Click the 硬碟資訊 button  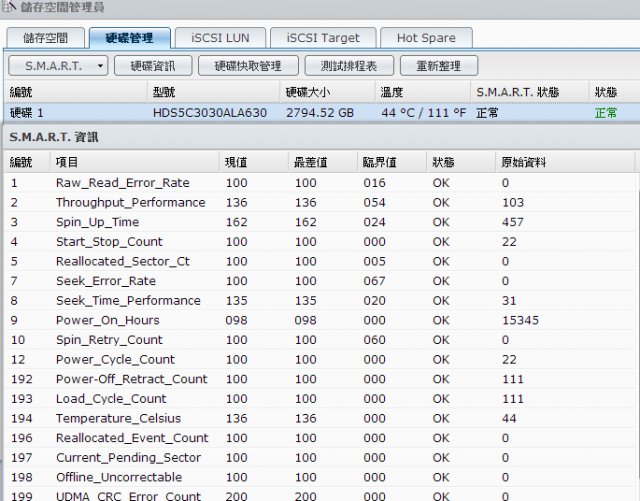point(153,66)
